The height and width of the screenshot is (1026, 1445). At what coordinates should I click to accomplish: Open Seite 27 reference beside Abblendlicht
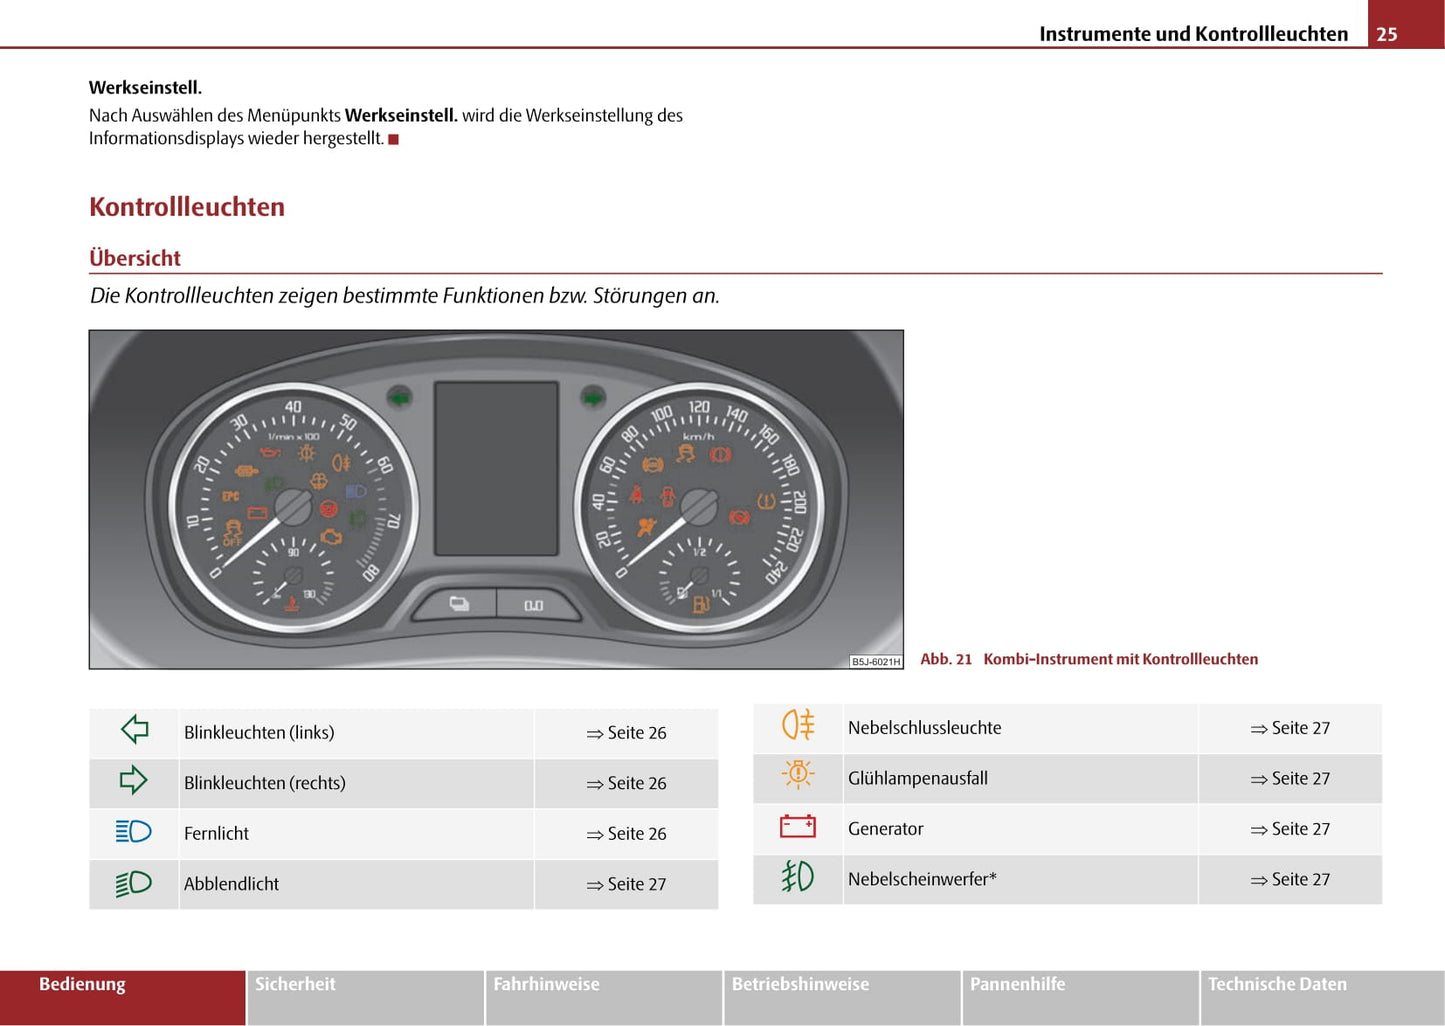coord(627,884)
